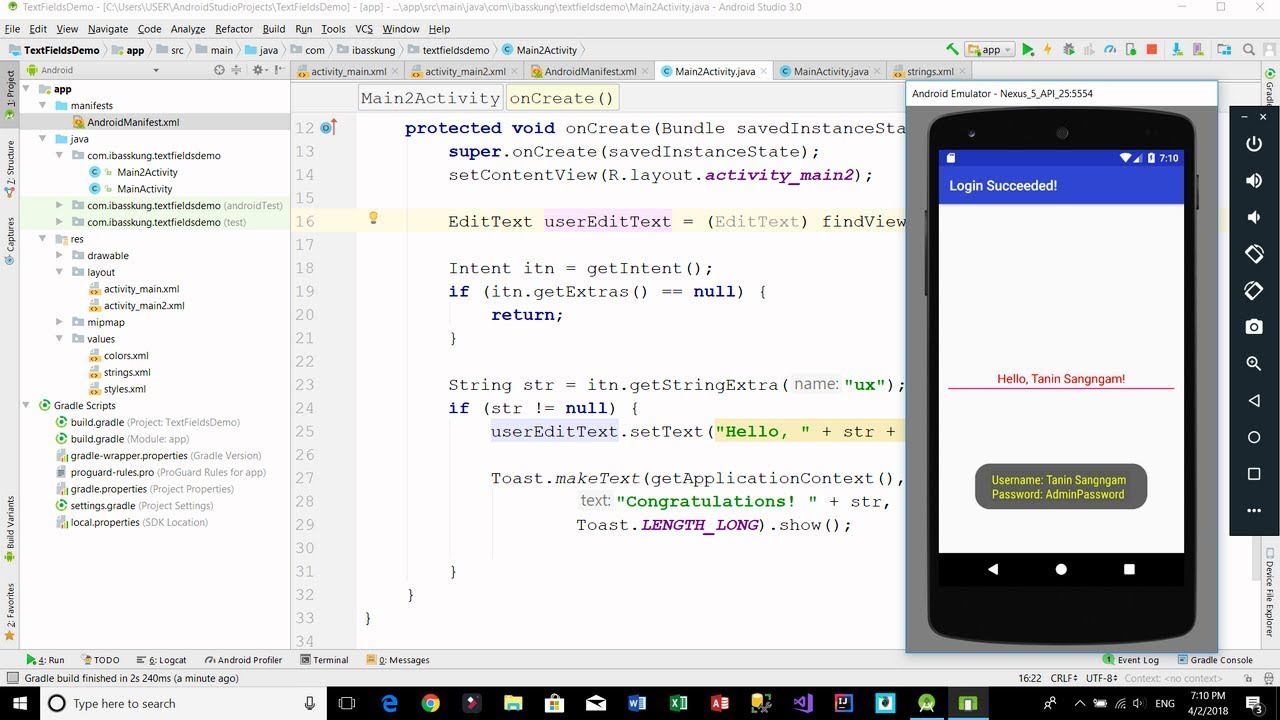Open the Android Profiler gauge toolbar icon
1280x720 pixels.
(x=1111, y=49)
